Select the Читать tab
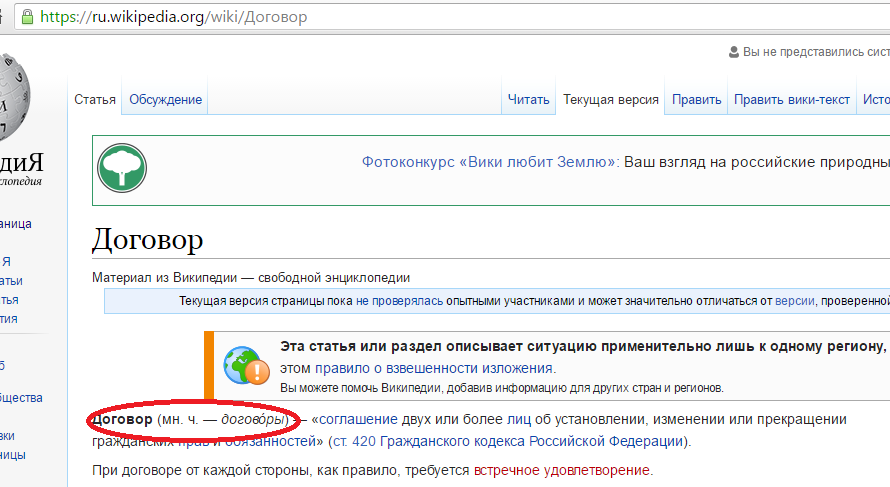The height and width of the screenshot is (487, 890). click(528, 99)
